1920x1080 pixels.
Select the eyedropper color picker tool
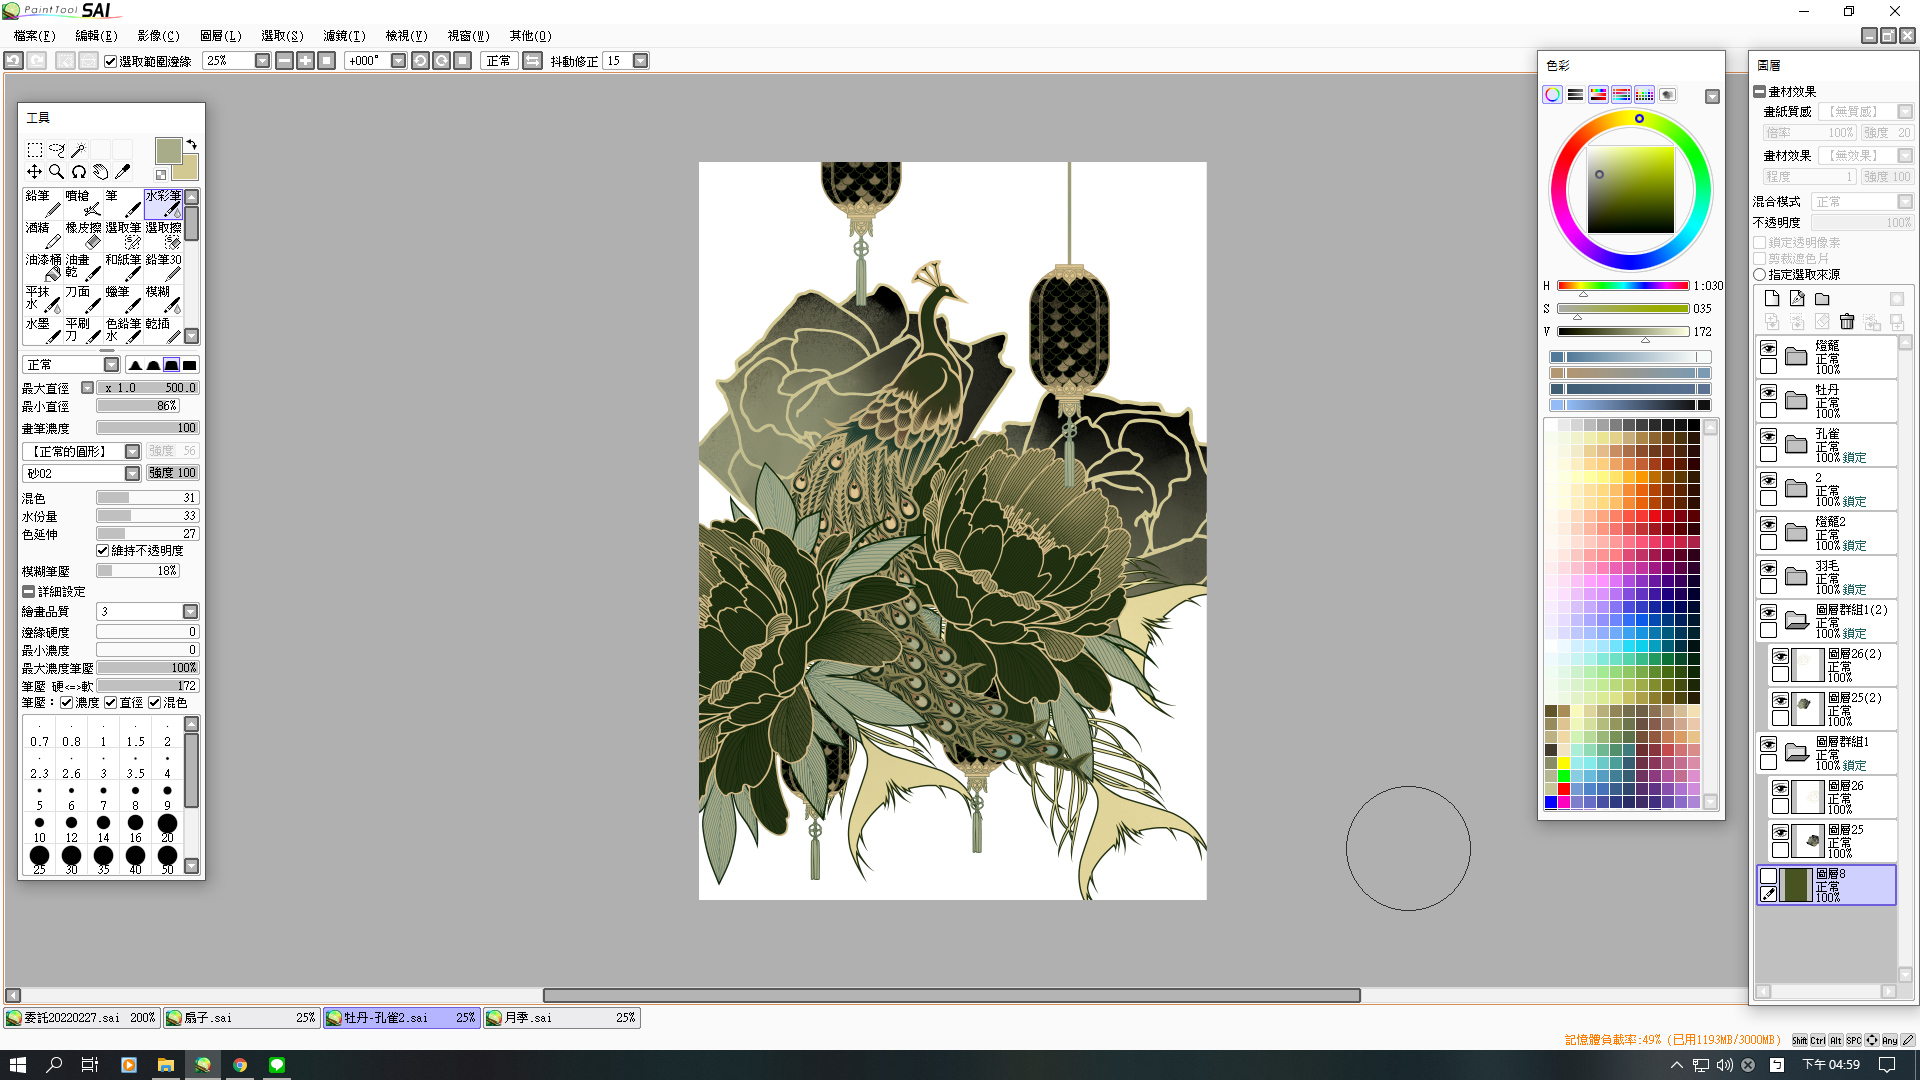coord(122,172)
